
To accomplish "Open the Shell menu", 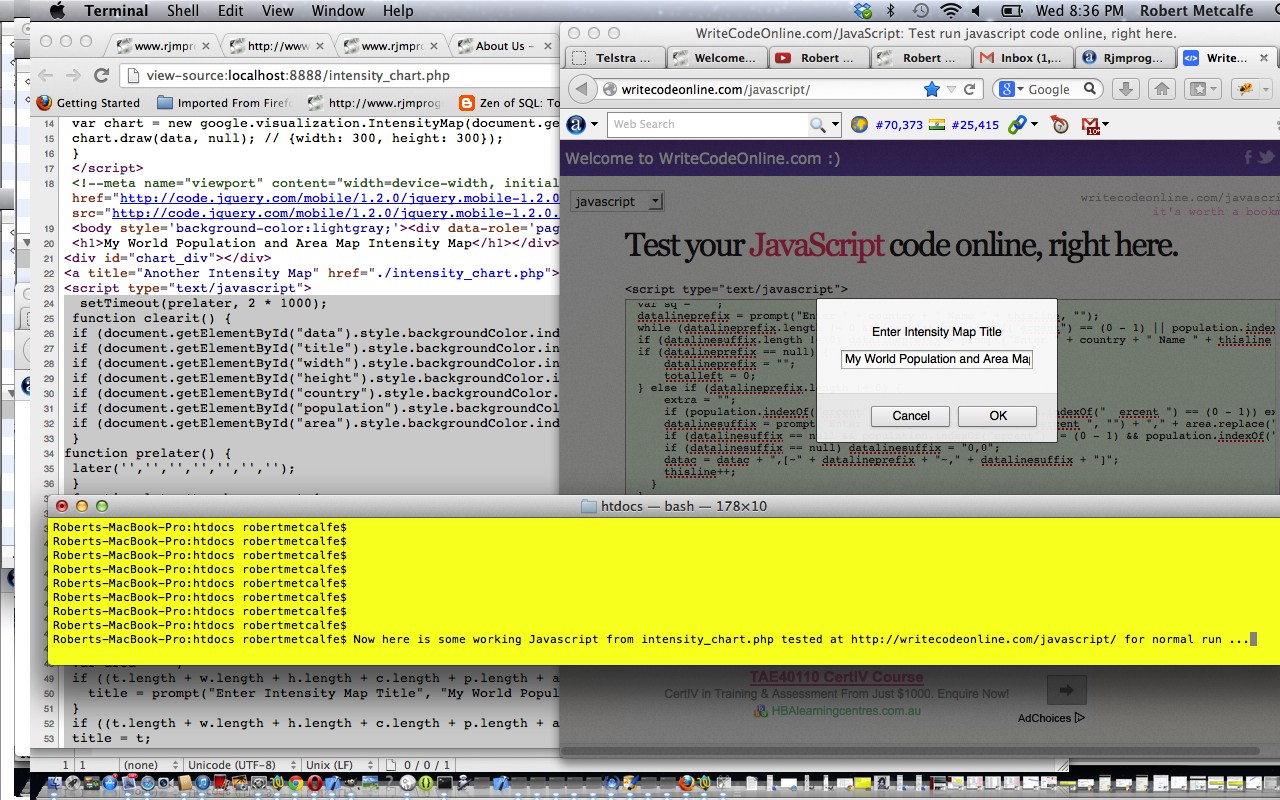I will coord(182,11).
